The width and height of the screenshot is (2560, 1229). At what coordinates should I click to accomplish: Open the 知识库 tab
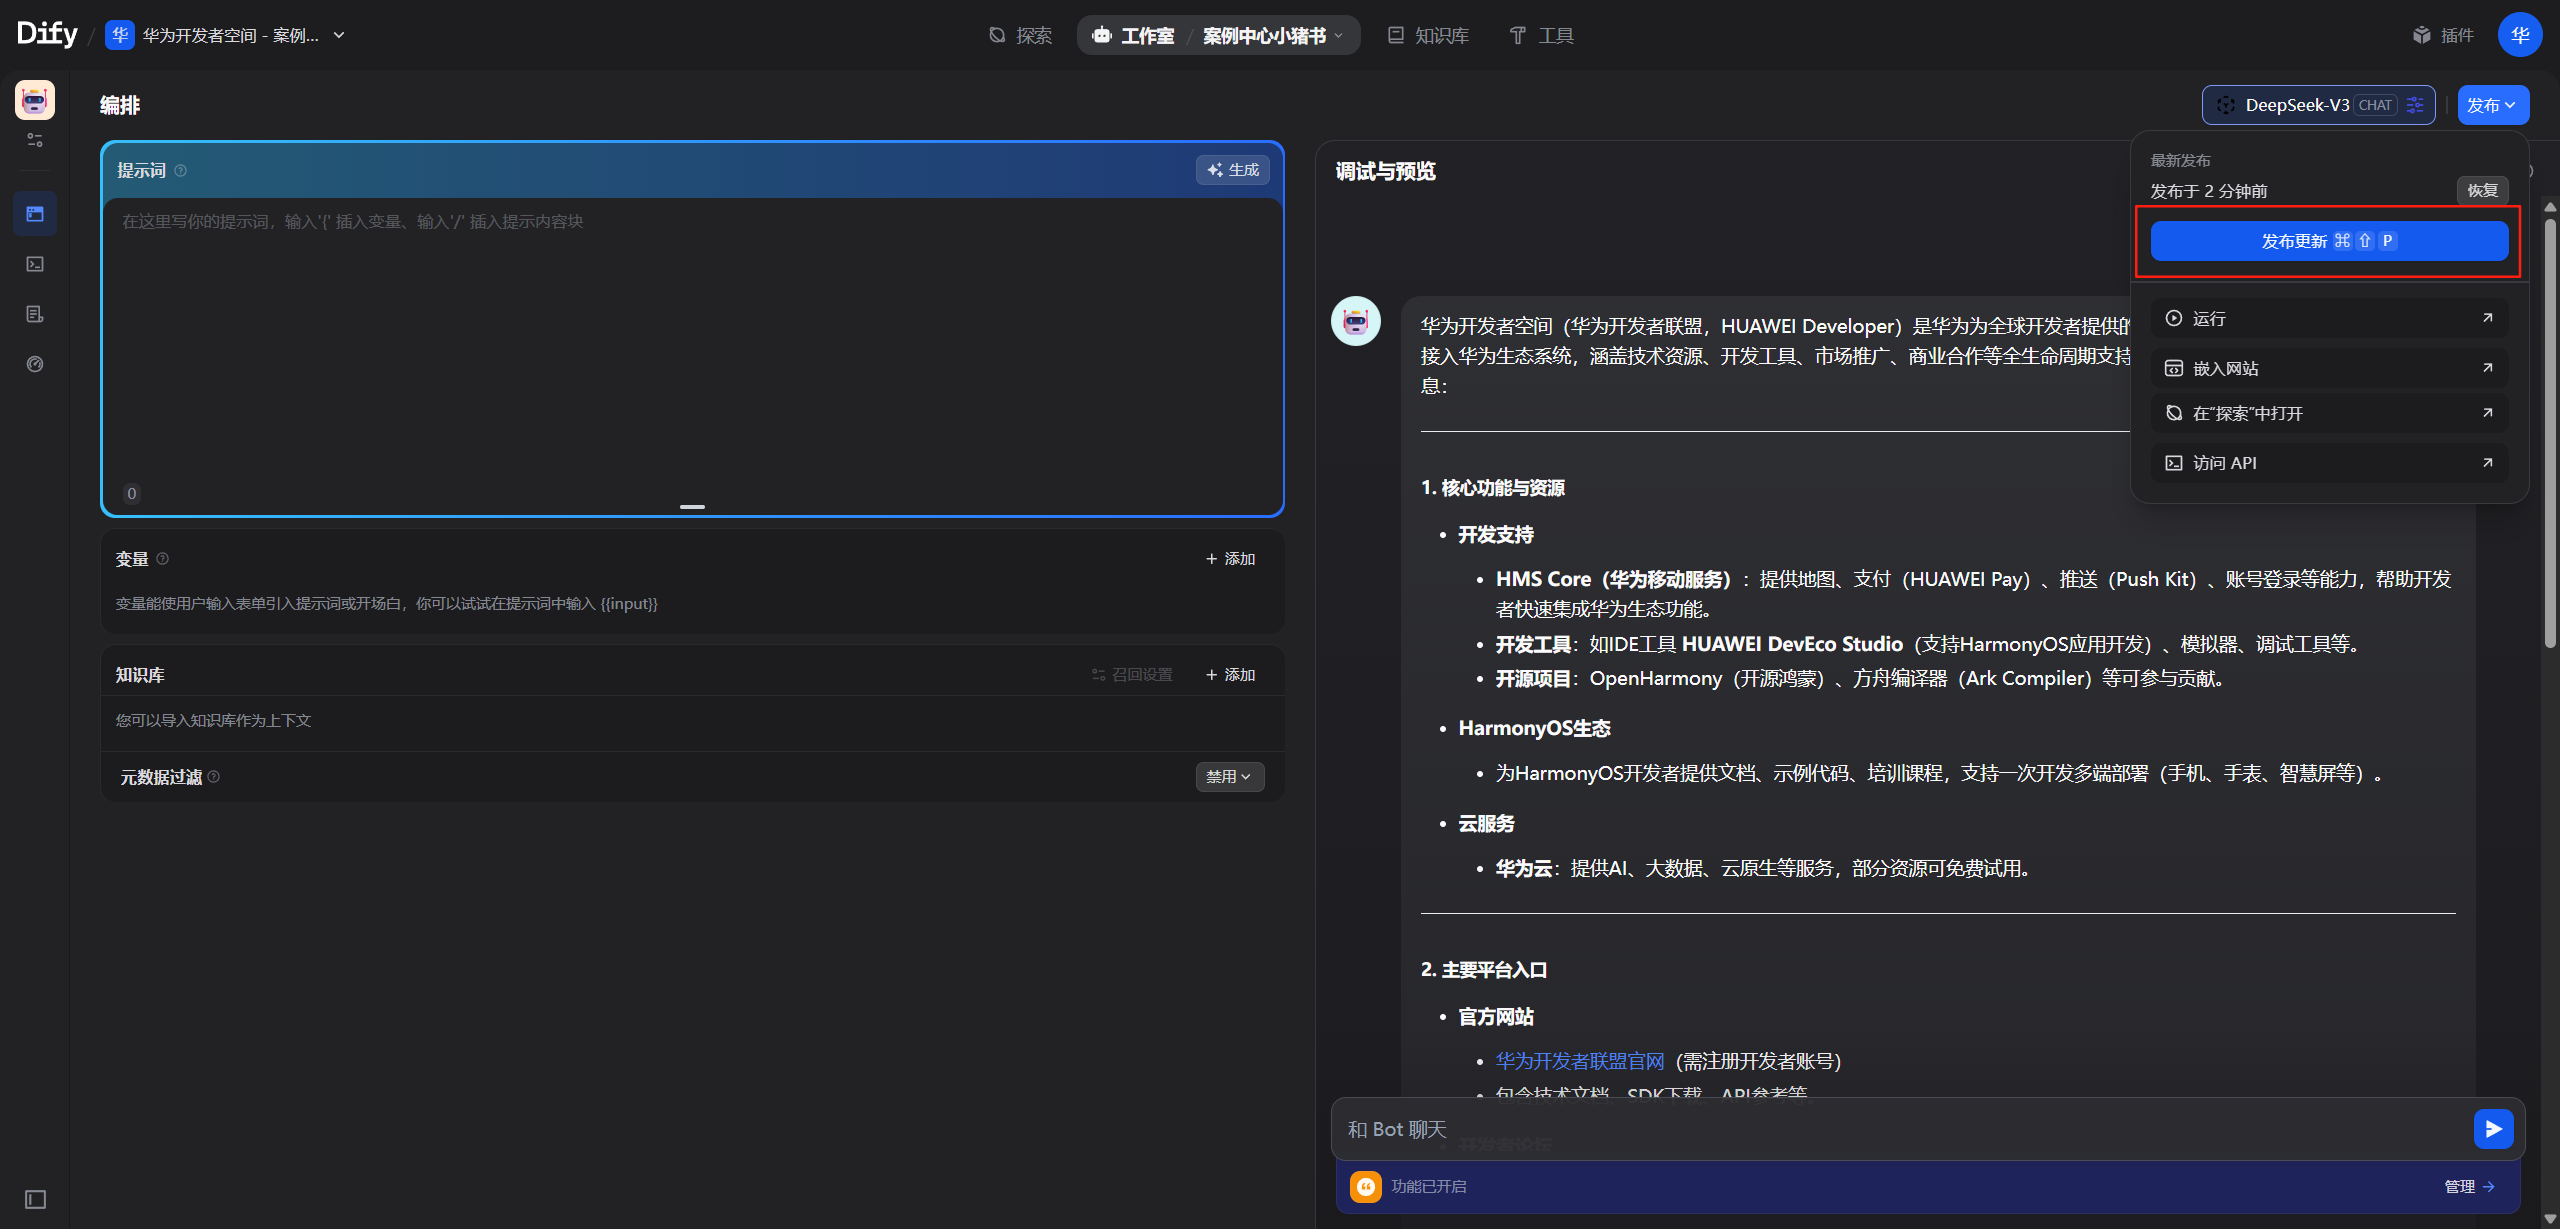coord(1429,35)
